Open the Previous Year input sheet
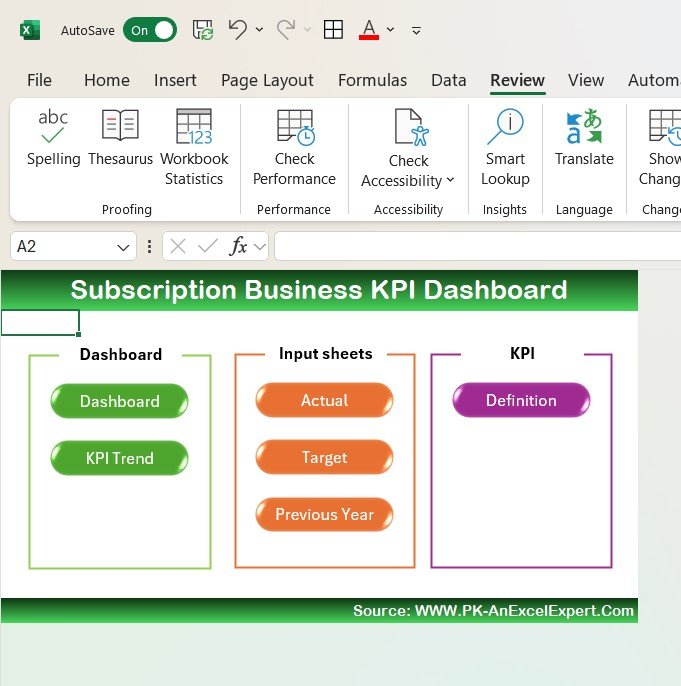Viewport: 681px width, 686px height. (325, 514)
